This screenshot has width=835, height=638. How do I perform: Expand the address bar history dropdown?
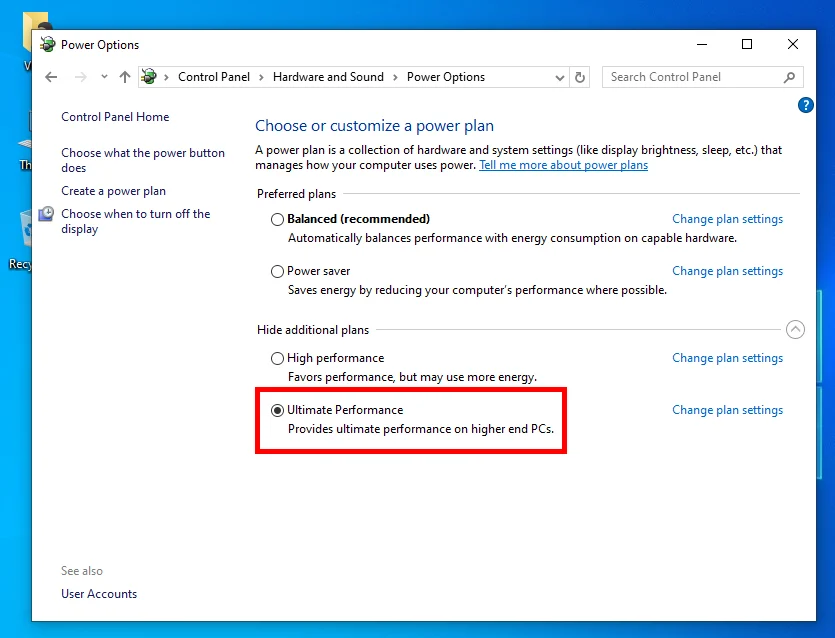point(560,78)
